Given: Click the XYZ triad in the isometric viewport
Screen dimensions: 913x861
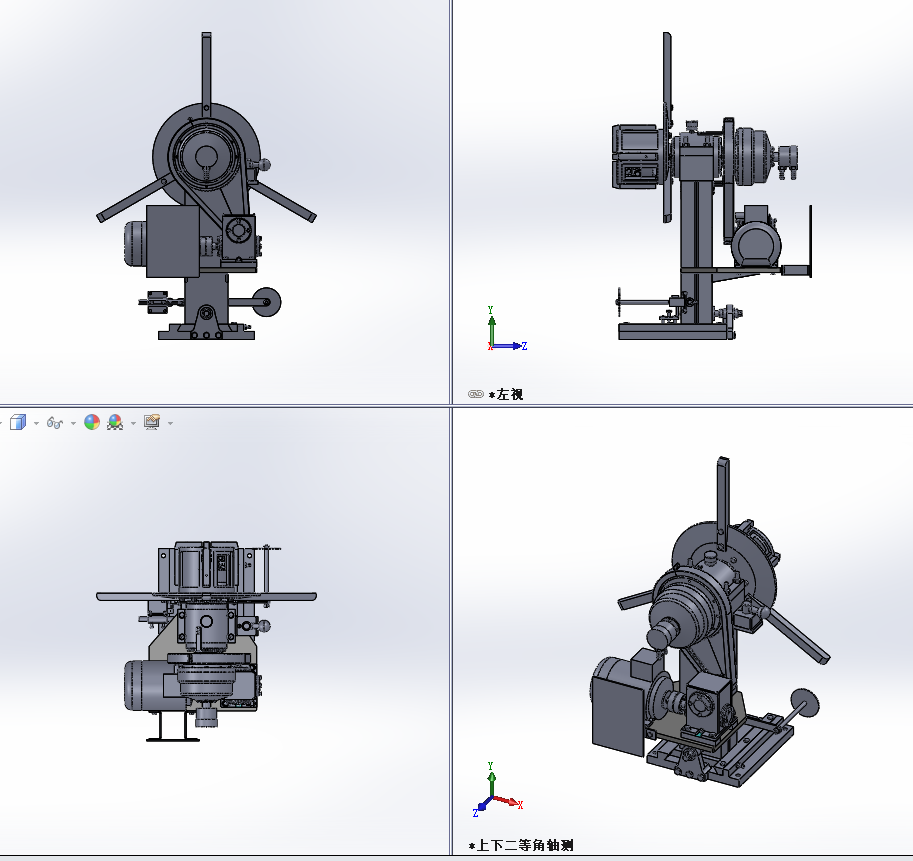Looking at the screenshot, I should (x=497, y=791).
